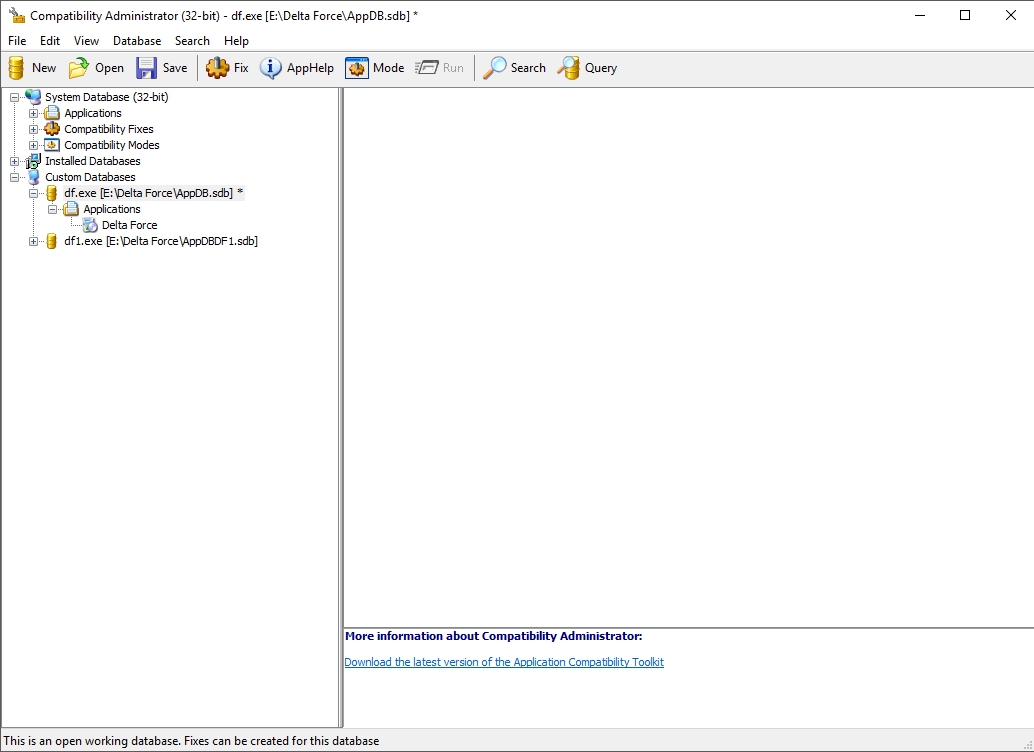The width and height of the screenshot is (1034, 752).
Task: Expand the df1.exe AppDBDF1.sdb node
Action: [34, 241]
